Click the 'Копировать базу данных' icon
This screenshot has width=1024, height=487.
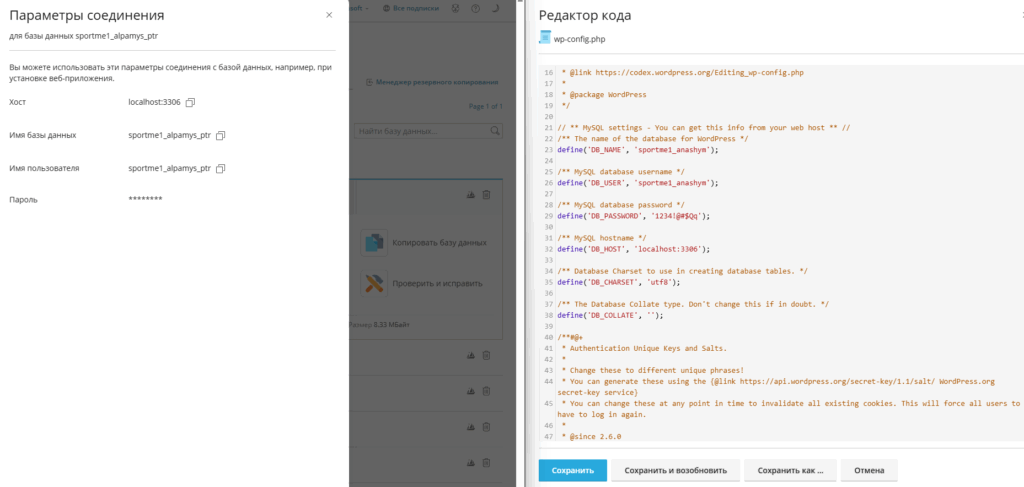click(374, 242)
